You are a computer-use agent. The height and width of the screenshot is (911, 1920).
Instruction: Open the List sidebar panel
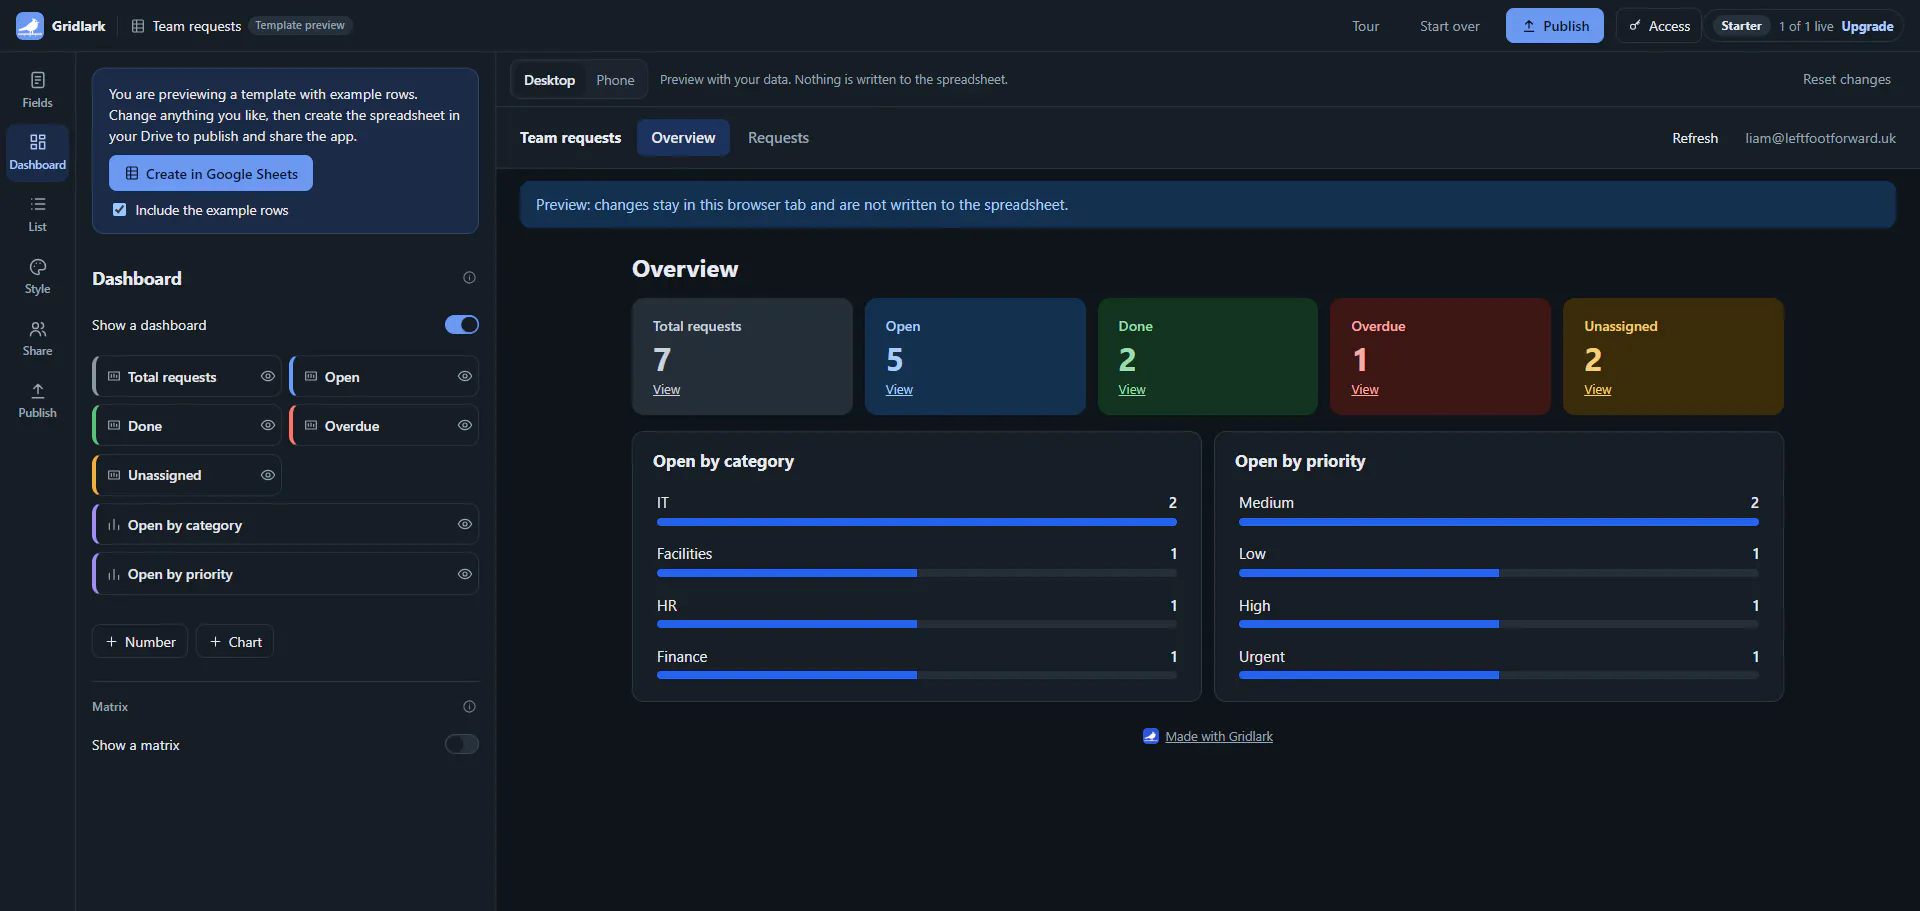(x=37, y=214)
